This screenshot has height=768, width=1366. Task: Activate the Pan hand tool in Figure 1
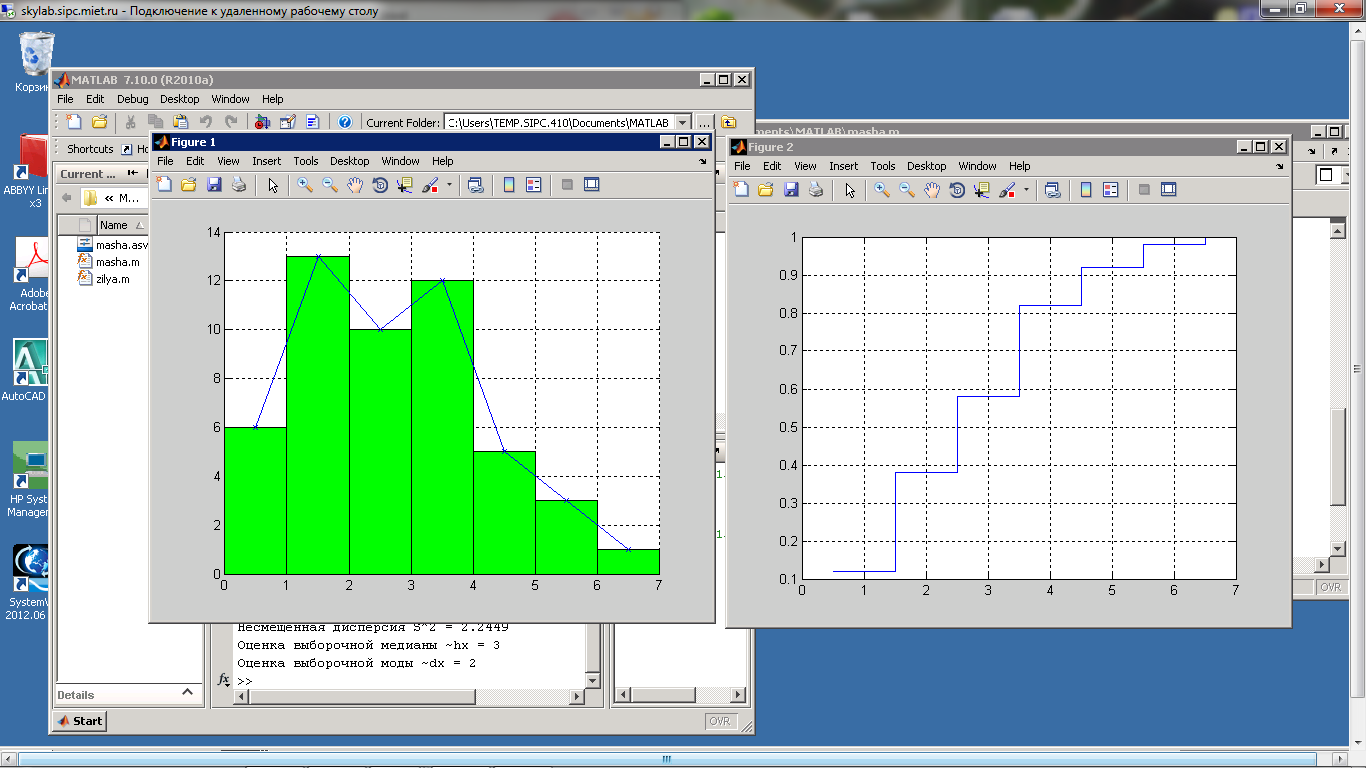click(x=355, y=185)
